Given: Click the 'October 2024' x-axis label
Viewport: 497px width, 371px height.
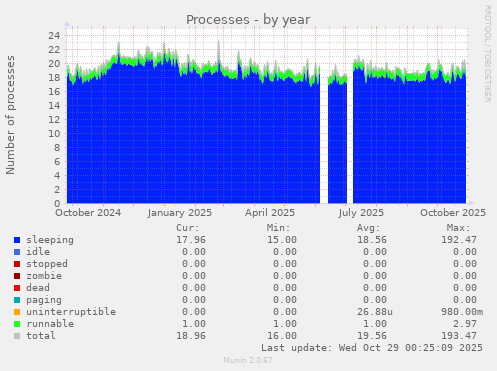Looking at the screenshot, I should tap(88, 213).
